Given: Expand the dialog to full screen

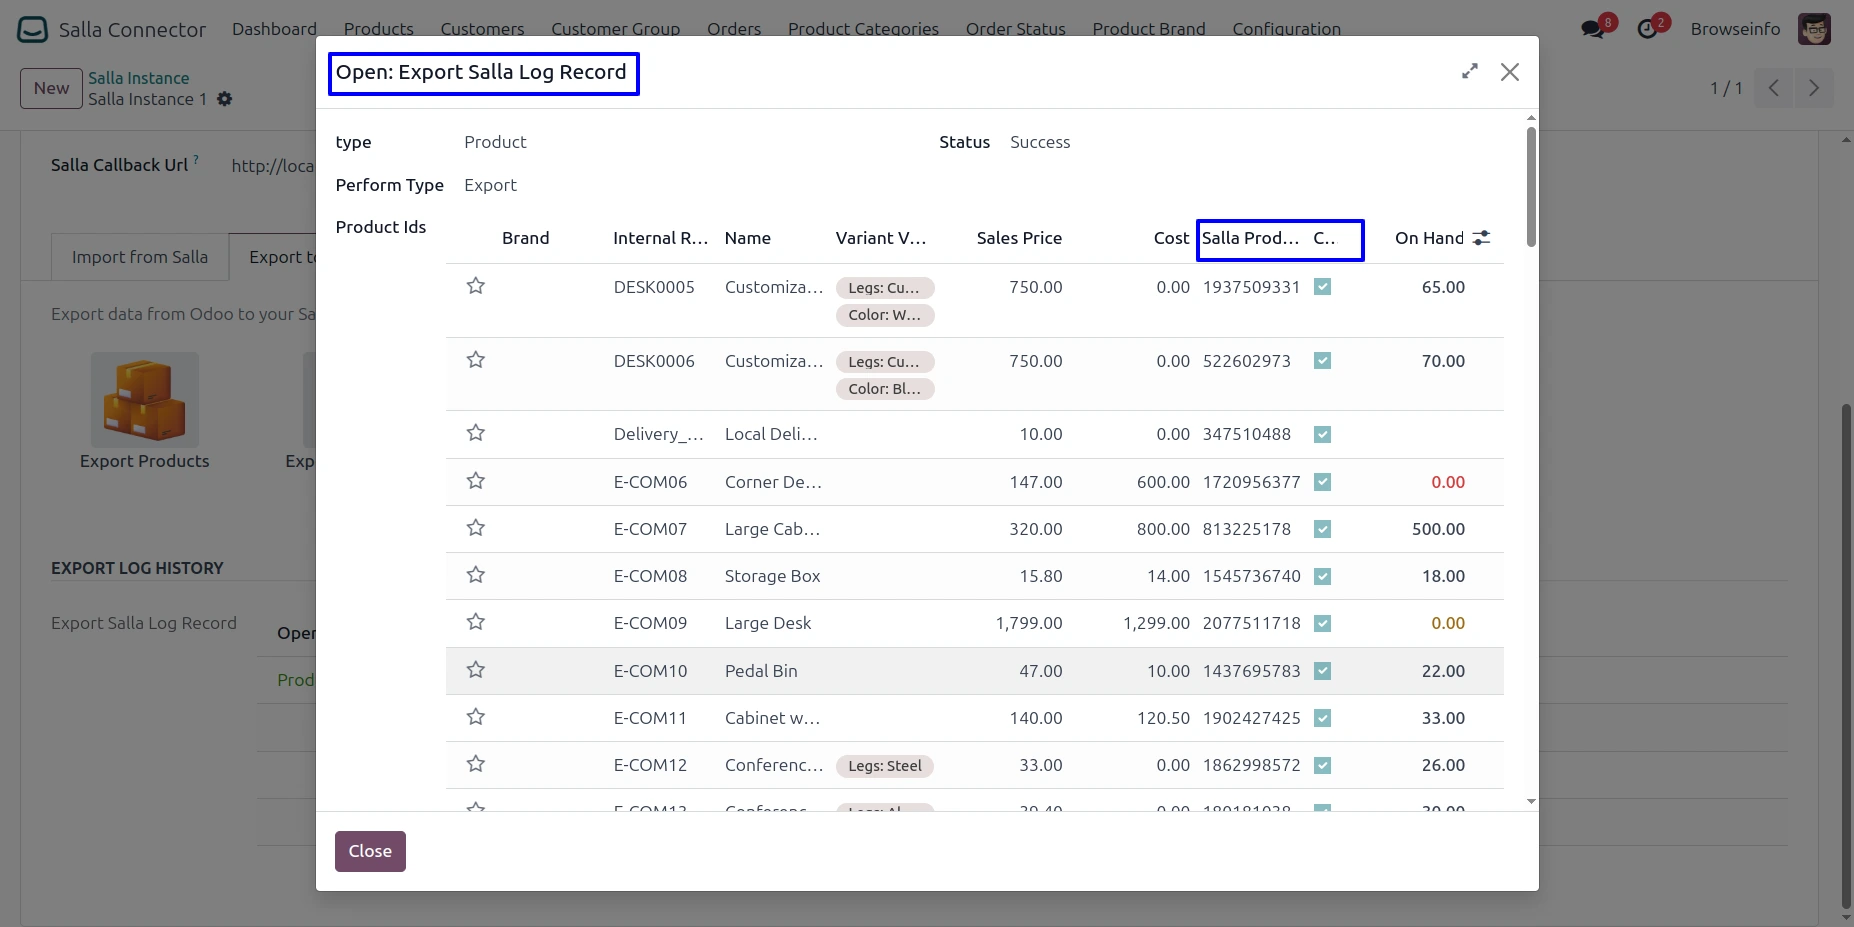Looking at the screenshot, I should click(x=1469, y=72).
